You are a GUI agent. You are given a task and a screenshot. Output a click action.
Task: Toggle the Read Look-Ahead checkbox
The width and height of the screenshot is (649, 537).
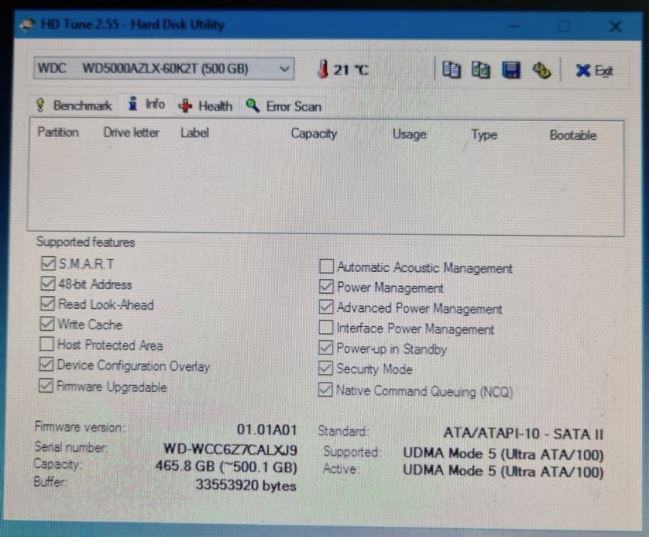(47, 303)
